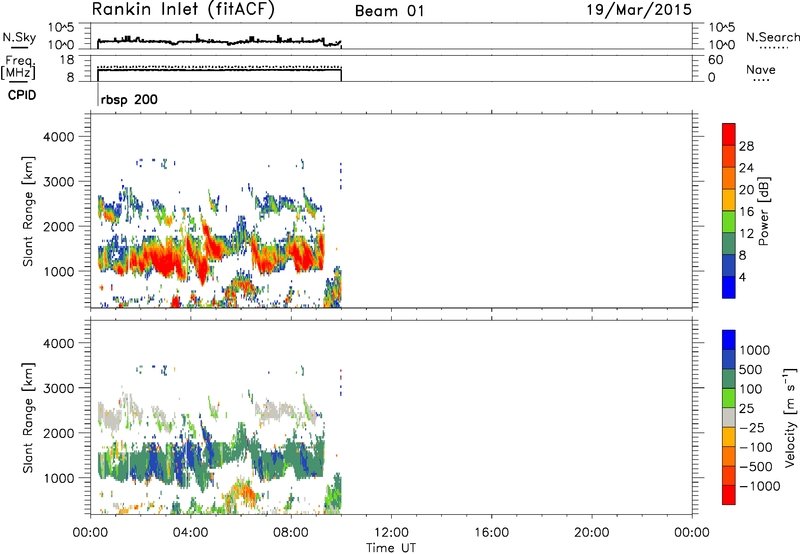
Task: Click the "Time UT" axis title
Action: 391,548
